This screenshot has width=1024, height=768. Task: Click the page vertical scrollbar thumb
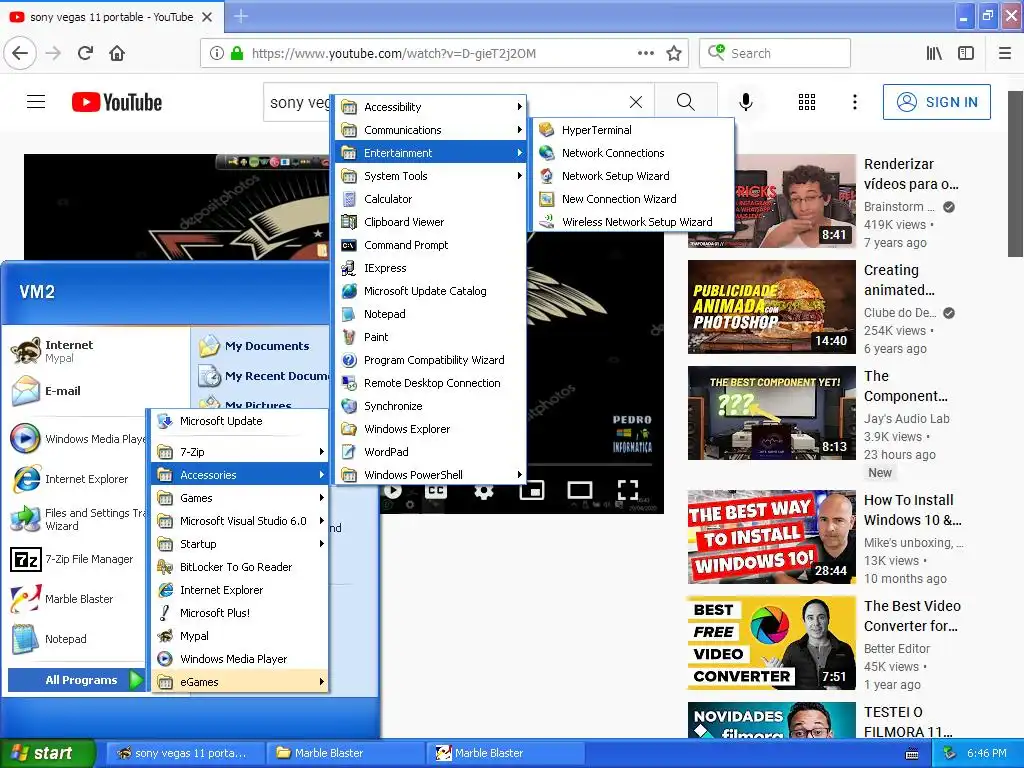tap(1015, 174)
